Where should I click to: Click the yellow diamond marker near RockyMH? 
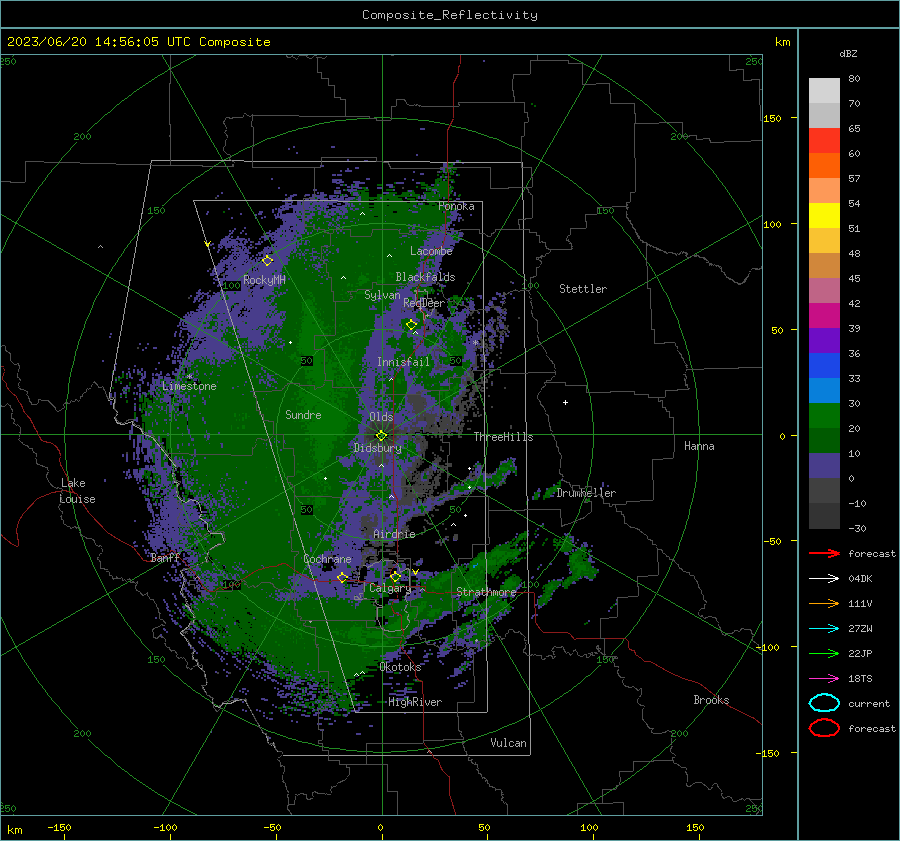click(x=267, y=261)
